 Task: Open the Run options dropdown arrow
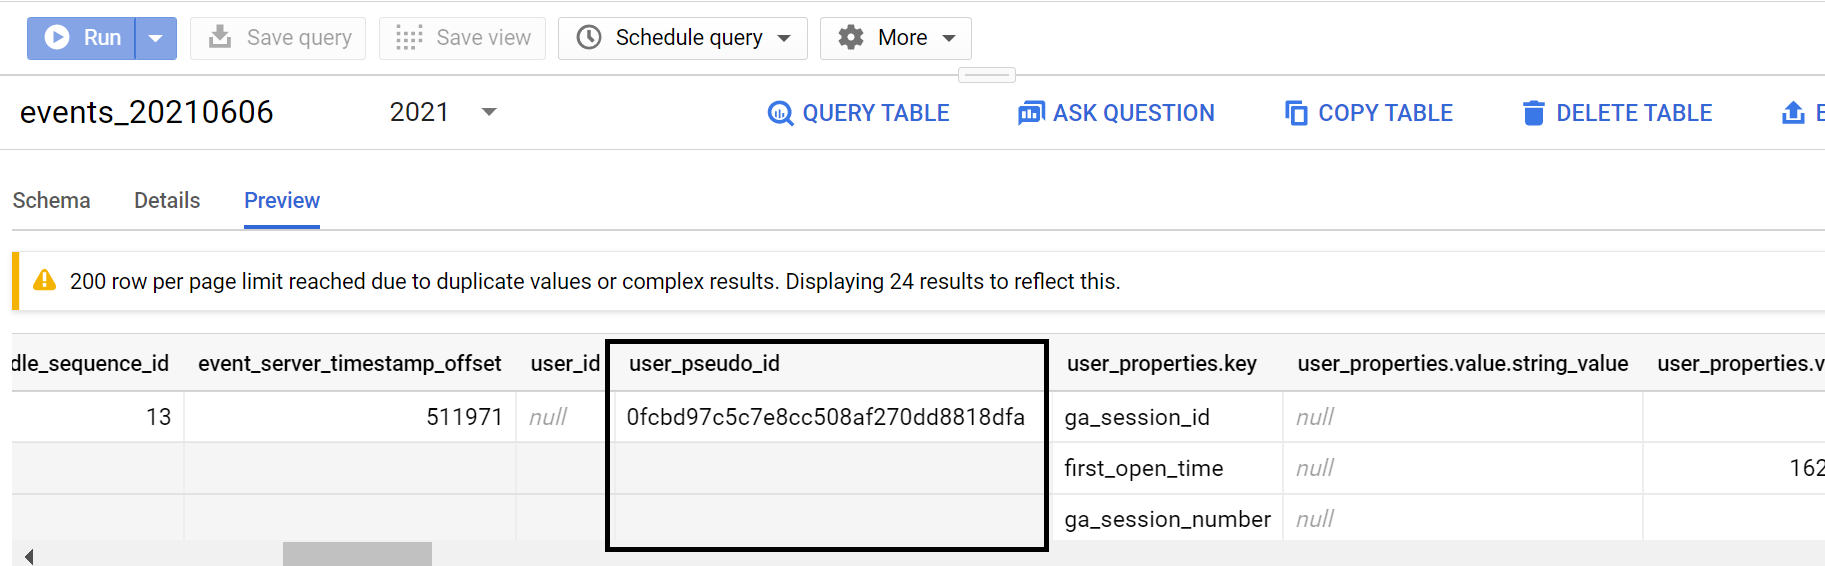point(156,38)
